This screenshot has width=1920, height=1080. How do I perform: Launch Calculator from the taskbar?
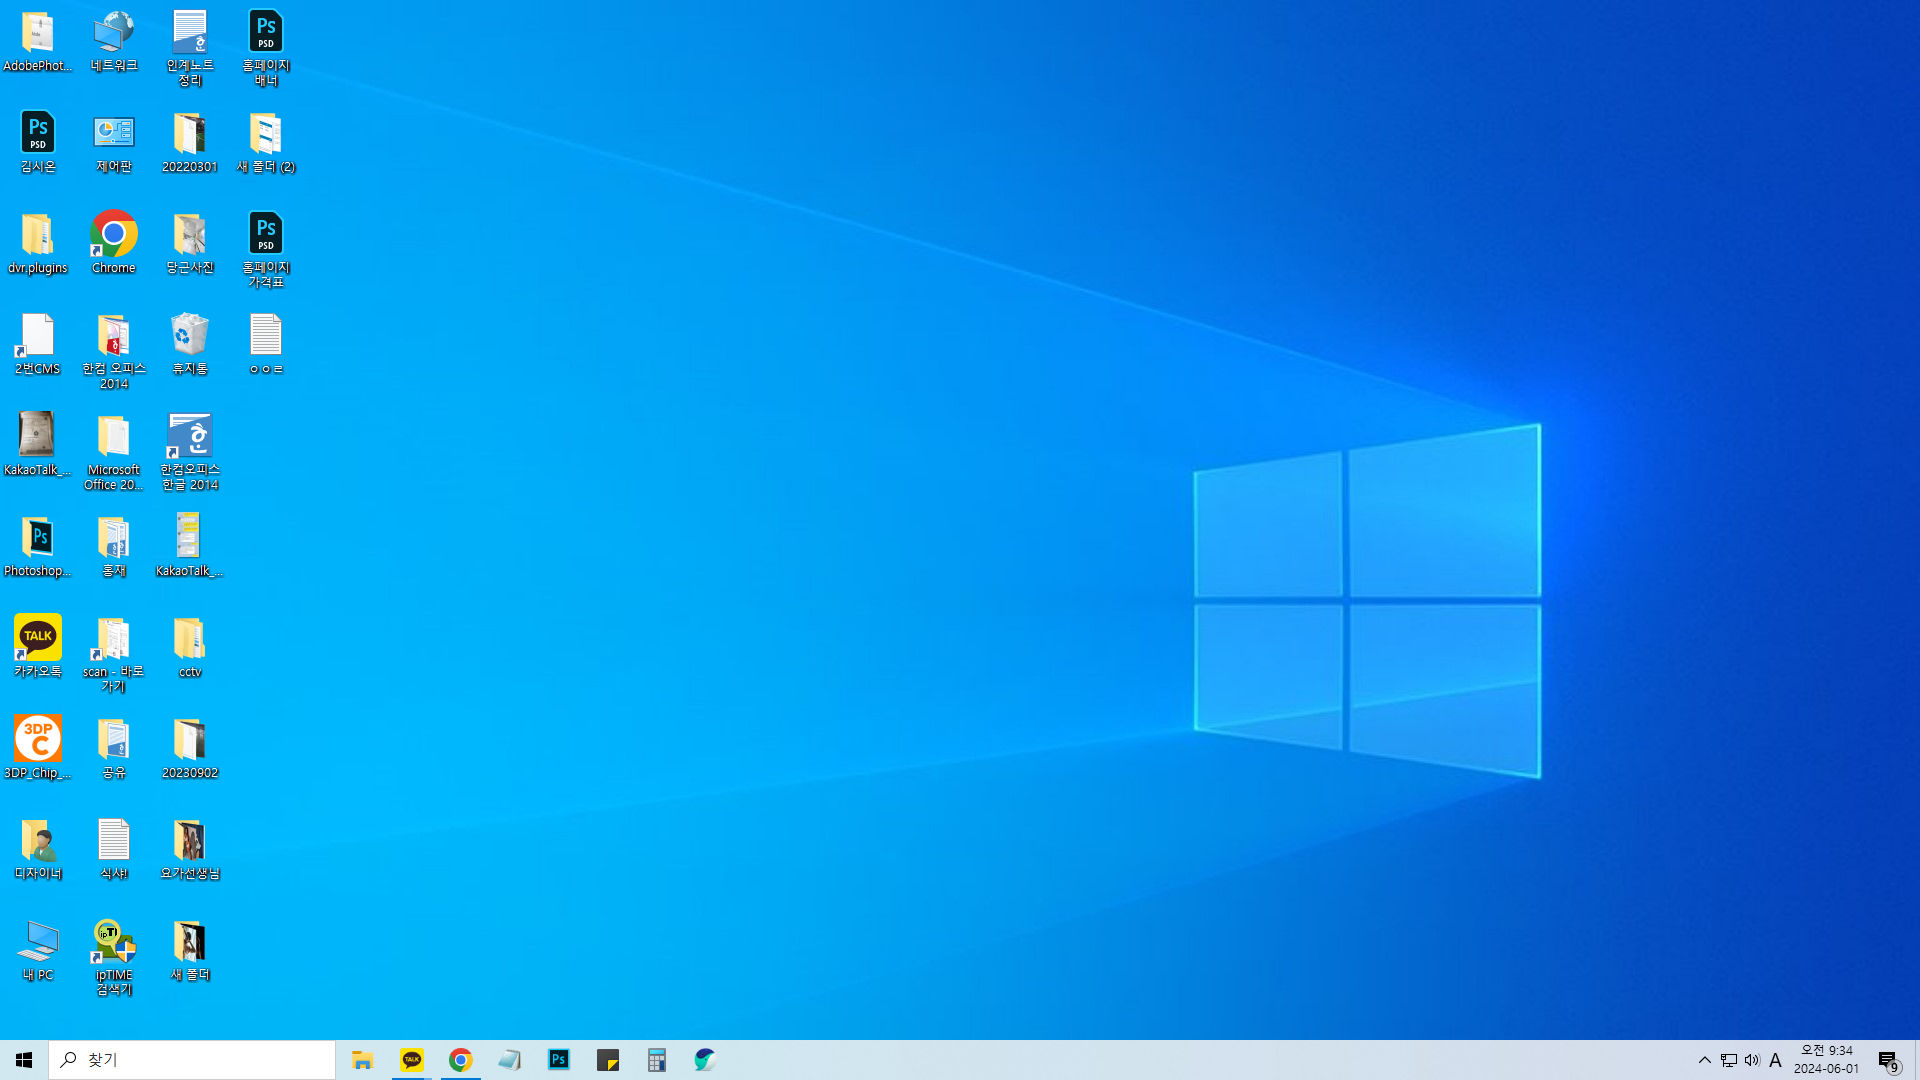click(x=657, y=1060)
